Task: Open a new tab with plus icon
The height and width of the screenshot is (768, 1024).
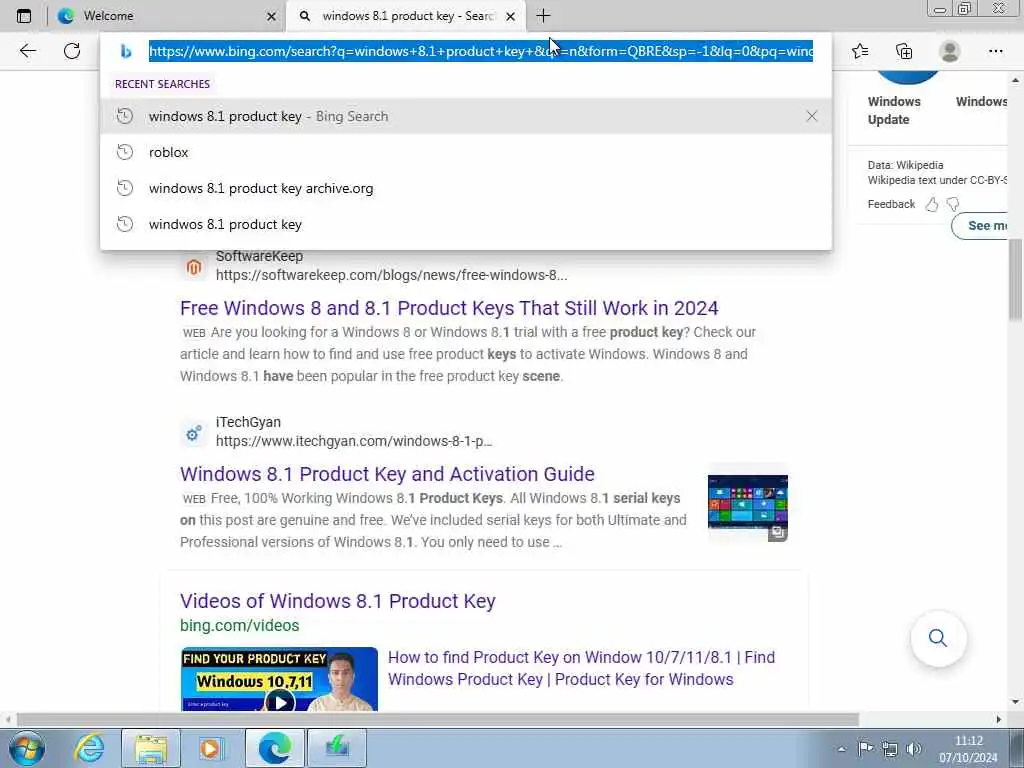Action: tap(543, 16)
